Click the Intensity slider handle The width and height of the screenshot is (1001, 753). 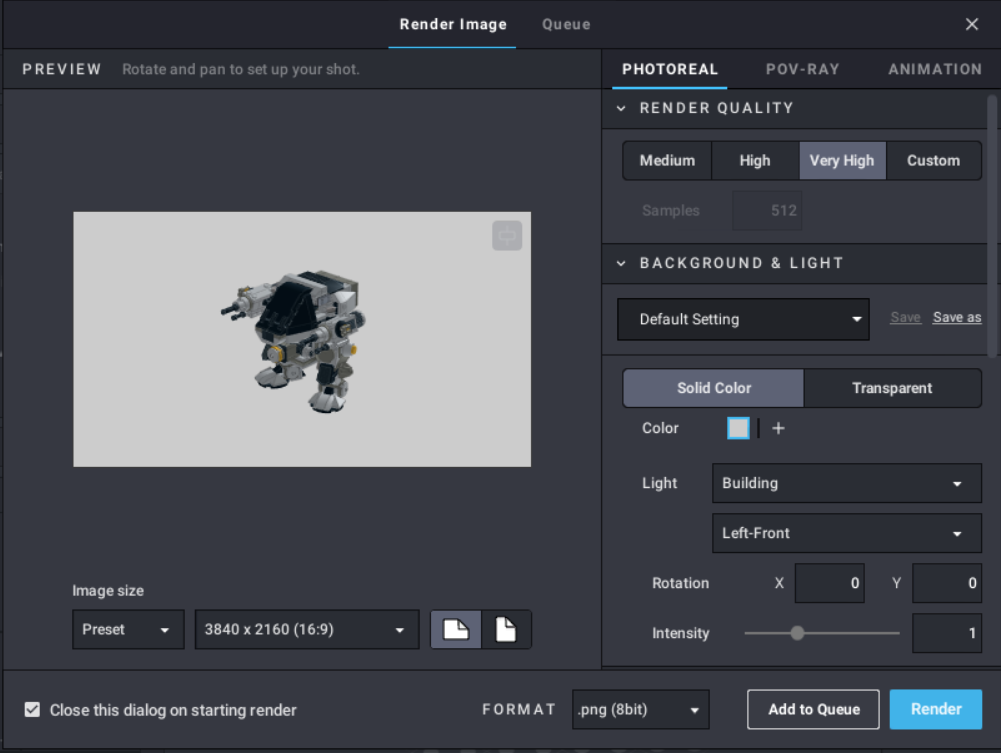pyautogui.click(x=797, y=633)
